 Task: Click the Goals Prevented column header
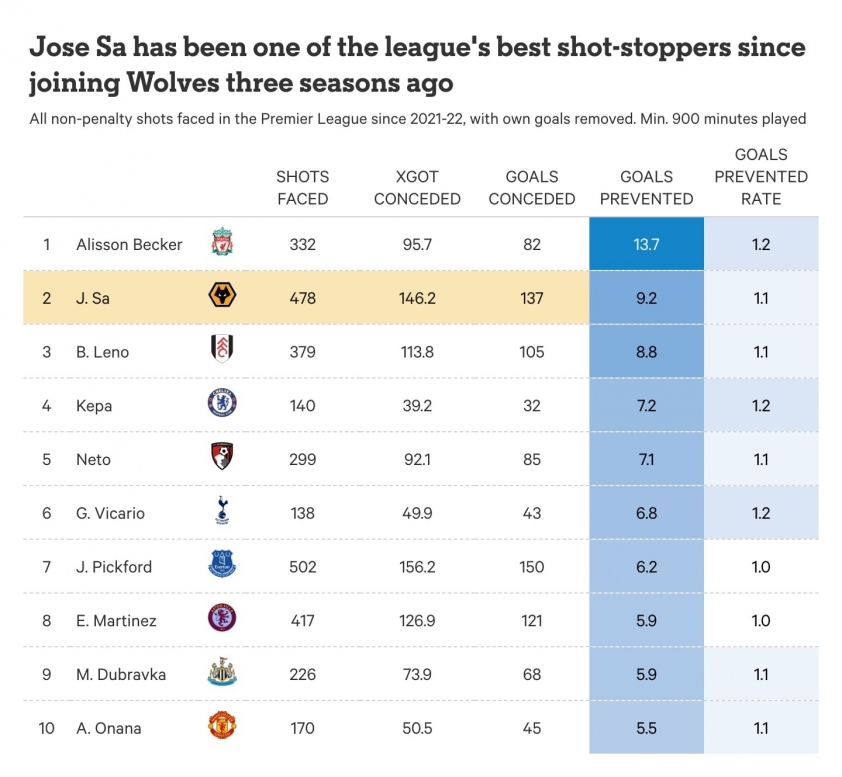click(647, 188)
